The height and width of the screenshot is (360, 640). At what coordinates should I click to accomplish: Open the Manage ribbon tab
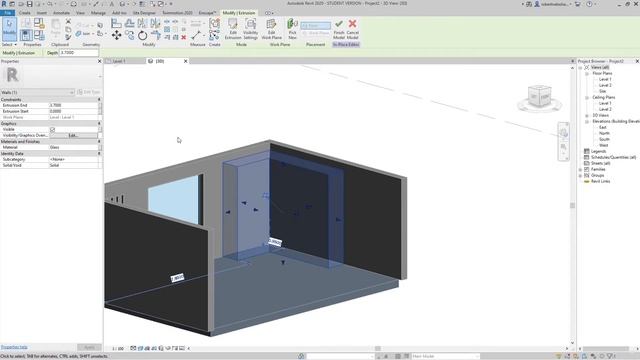click(x=98, y=13)
